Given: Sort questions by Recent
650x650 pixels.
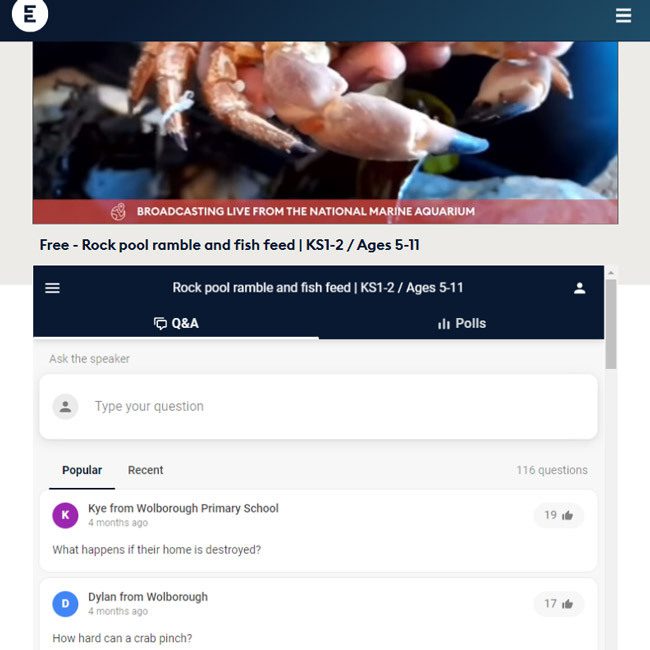Looking at the screenshot, I should pyautogui.click(x=146, y=470).
